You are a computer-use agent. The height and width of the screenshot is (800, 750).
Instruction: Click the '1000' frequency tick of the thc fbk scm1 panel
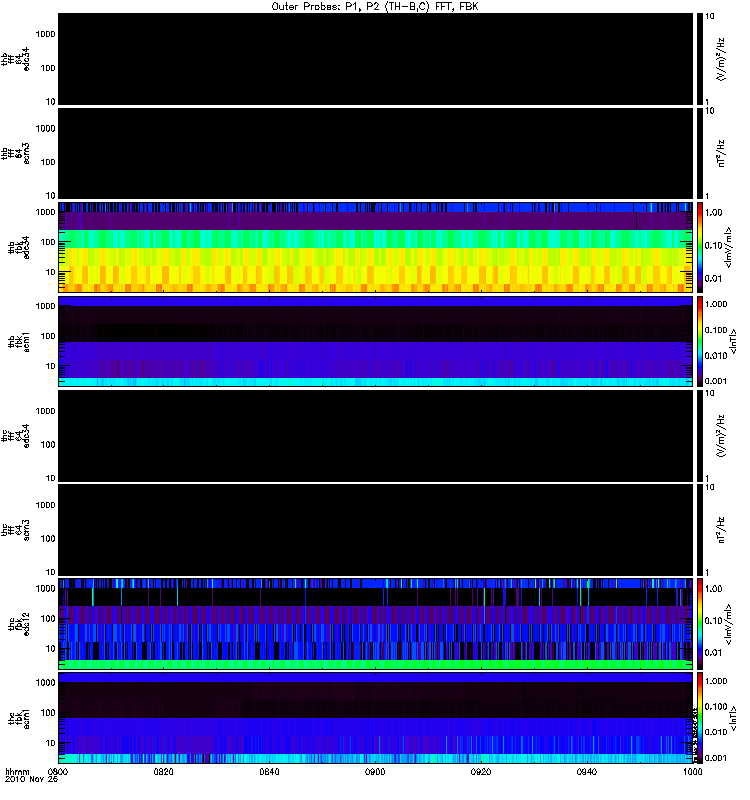coord(45,683)
